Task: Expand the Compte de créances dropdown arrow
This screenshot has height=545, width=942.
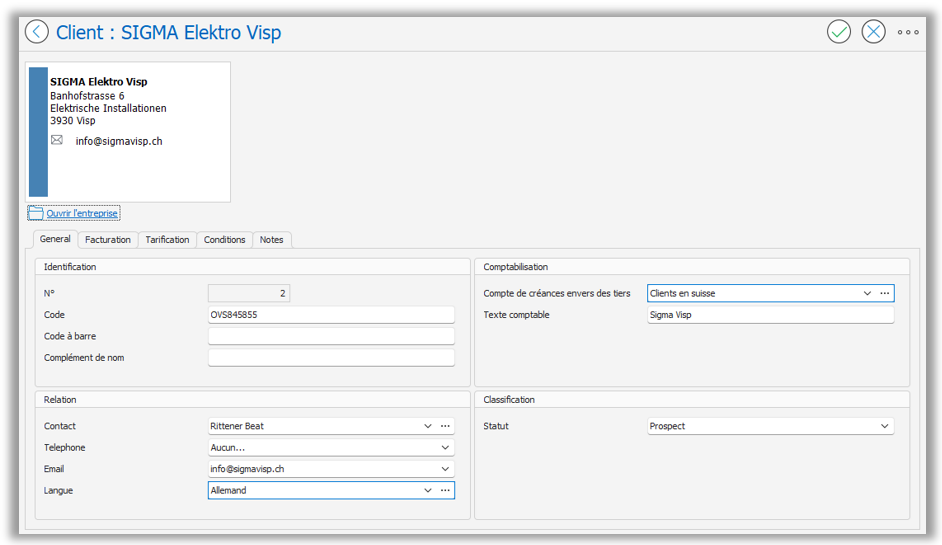Action: pos(867,293)
